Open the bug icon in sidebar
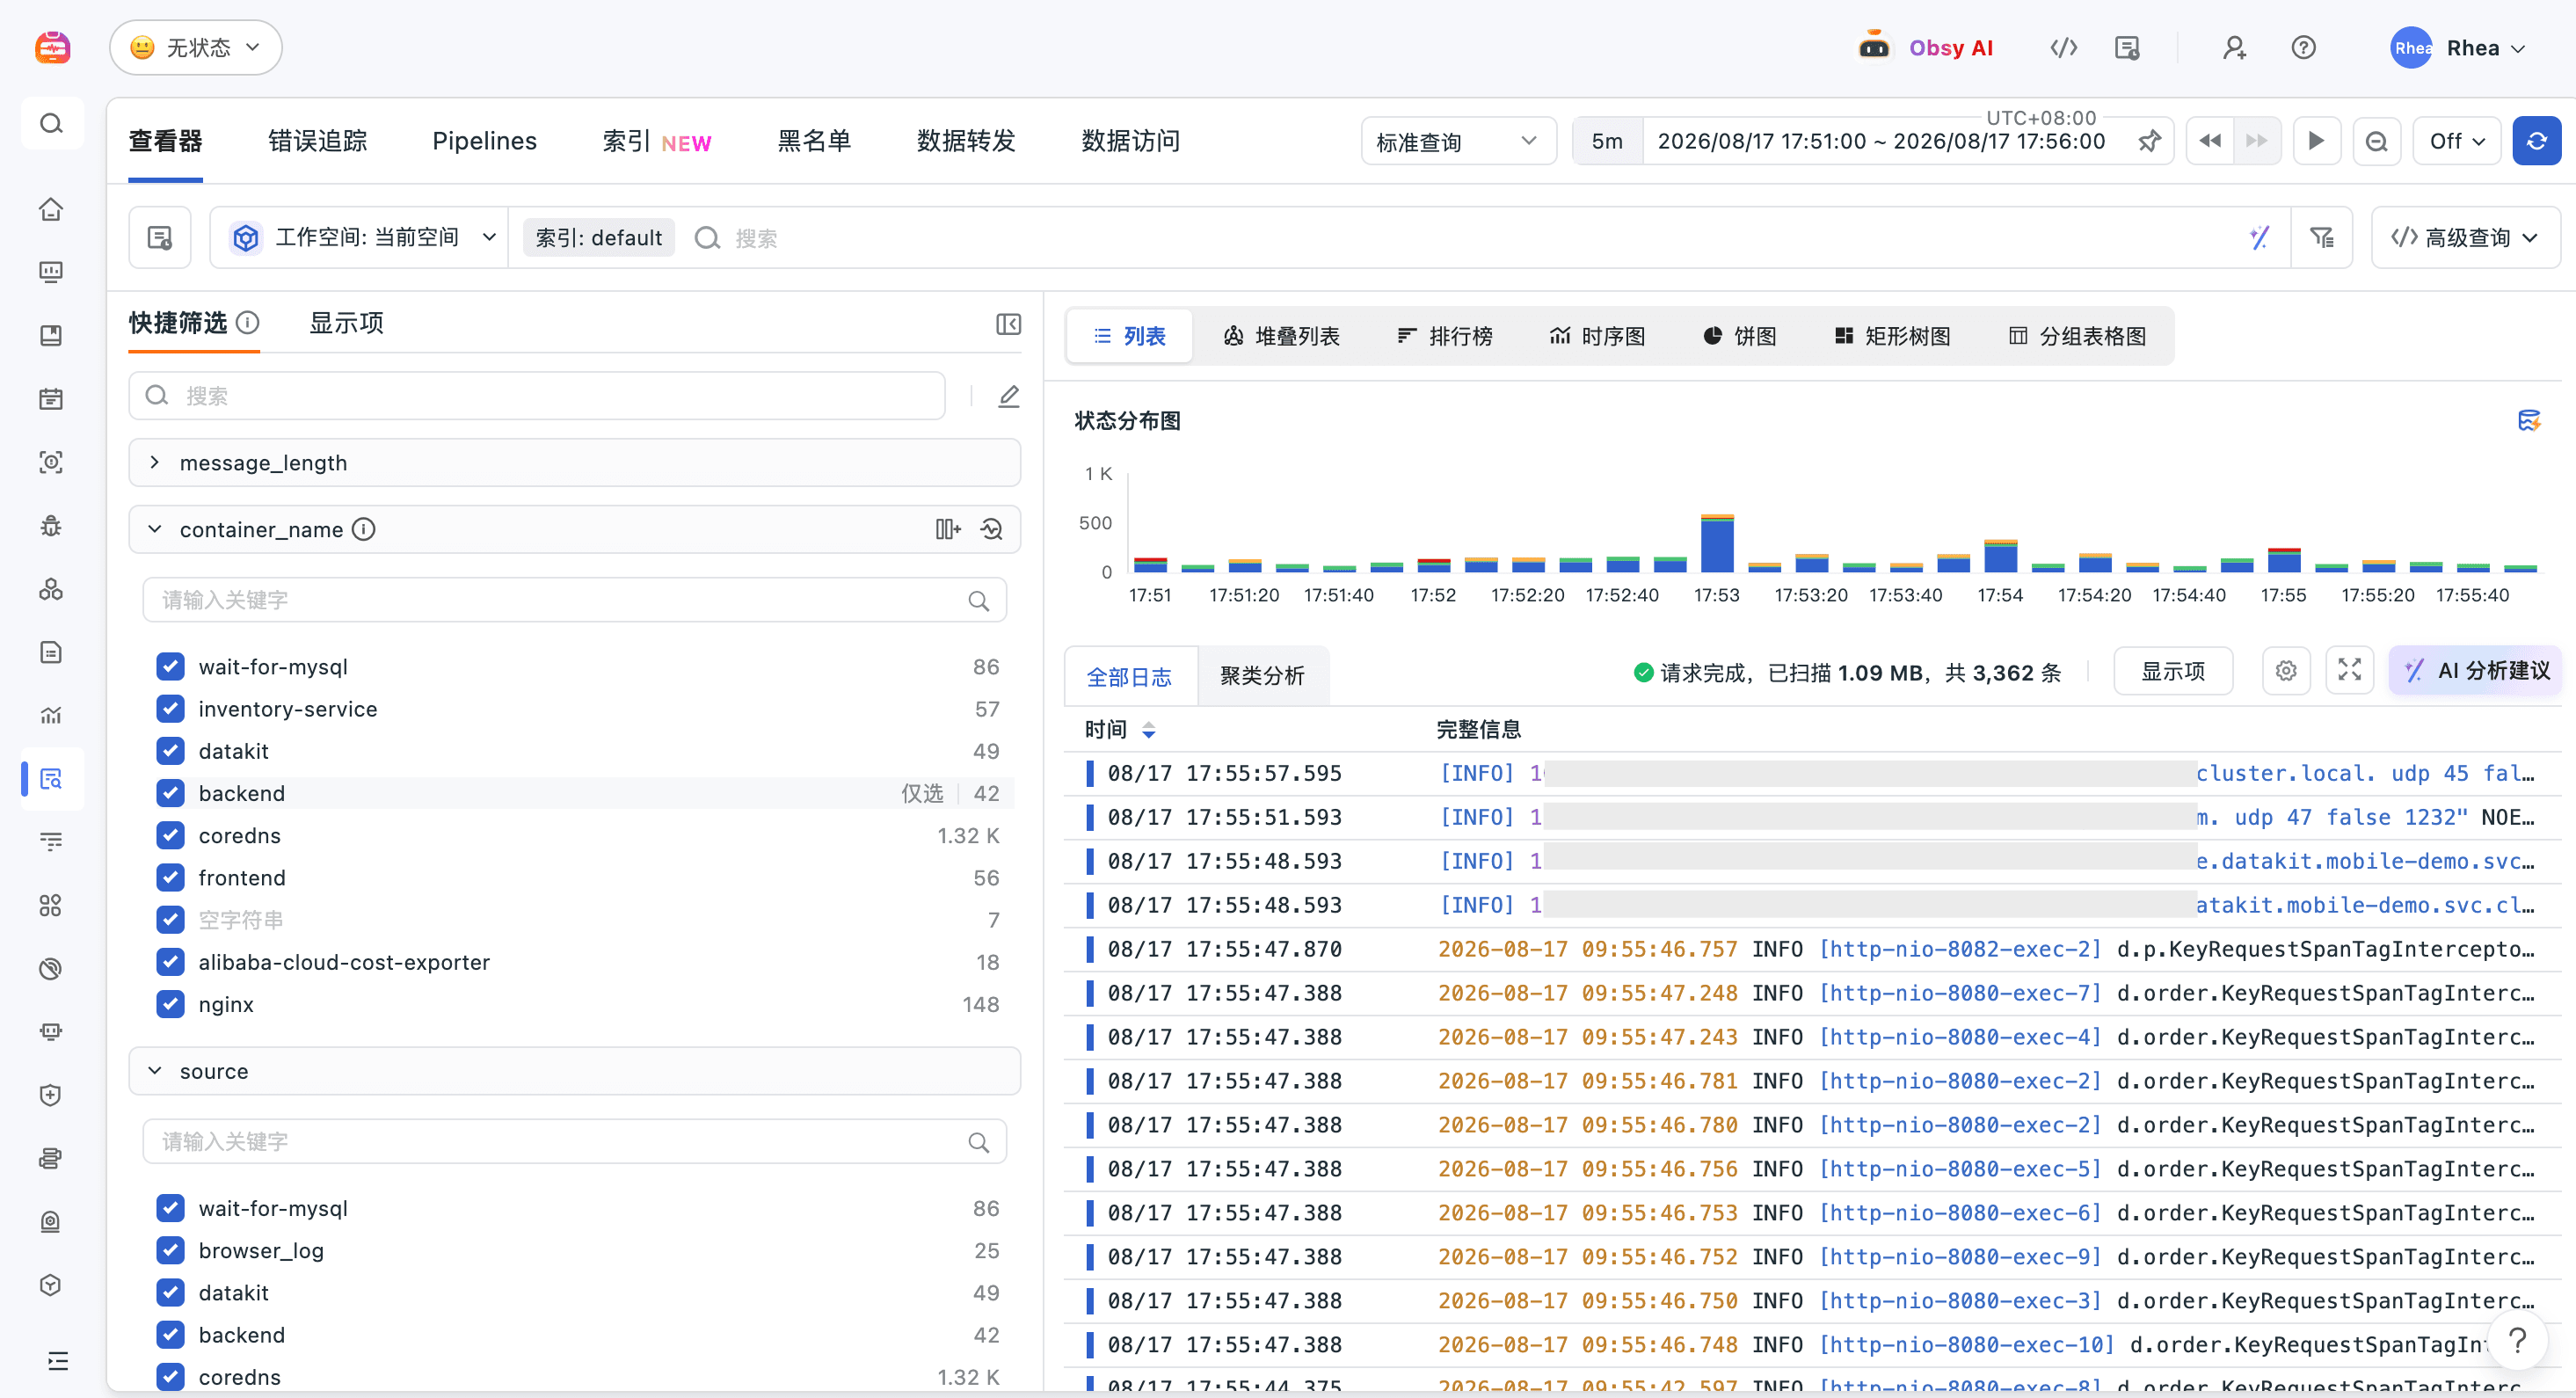2576x1398 pixels. (51, 526)
